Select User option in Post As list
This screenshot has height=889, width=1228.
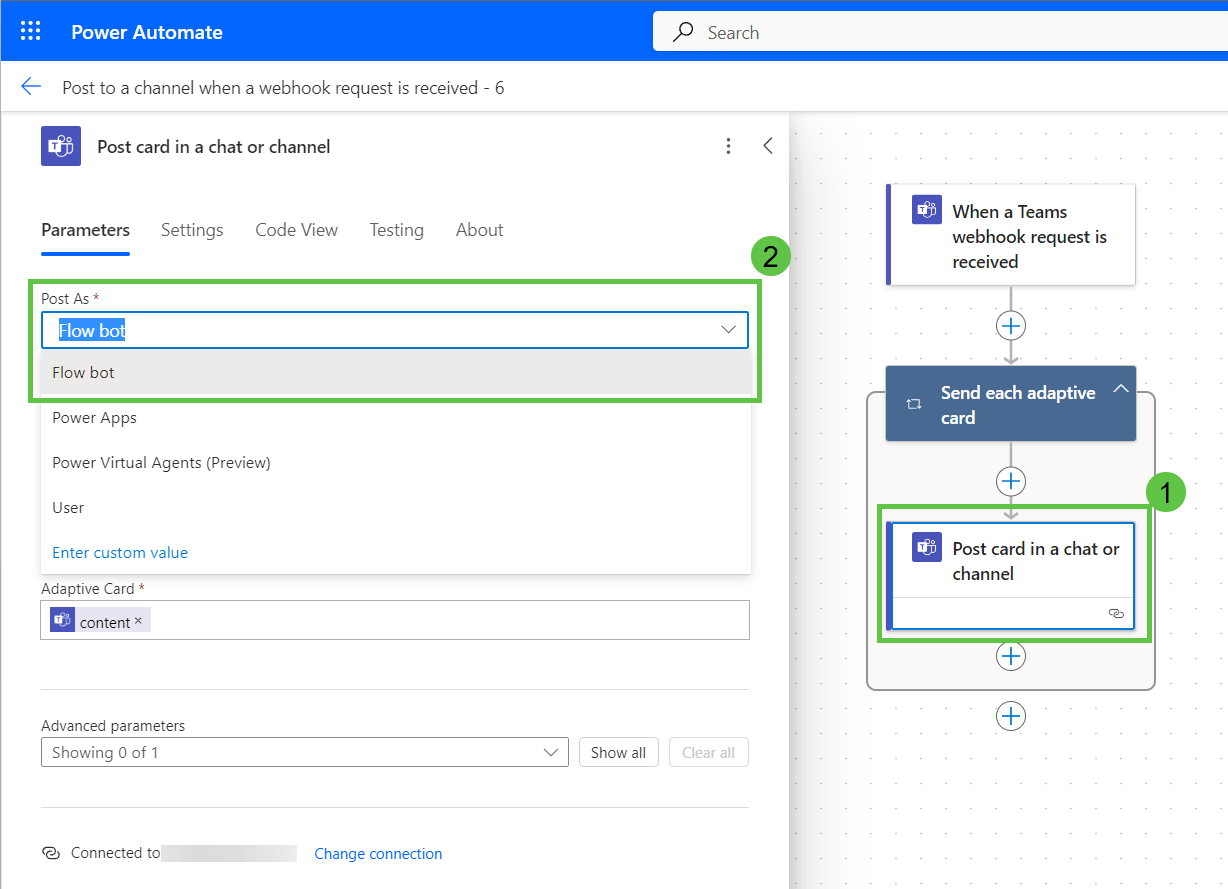click(396, 507)
